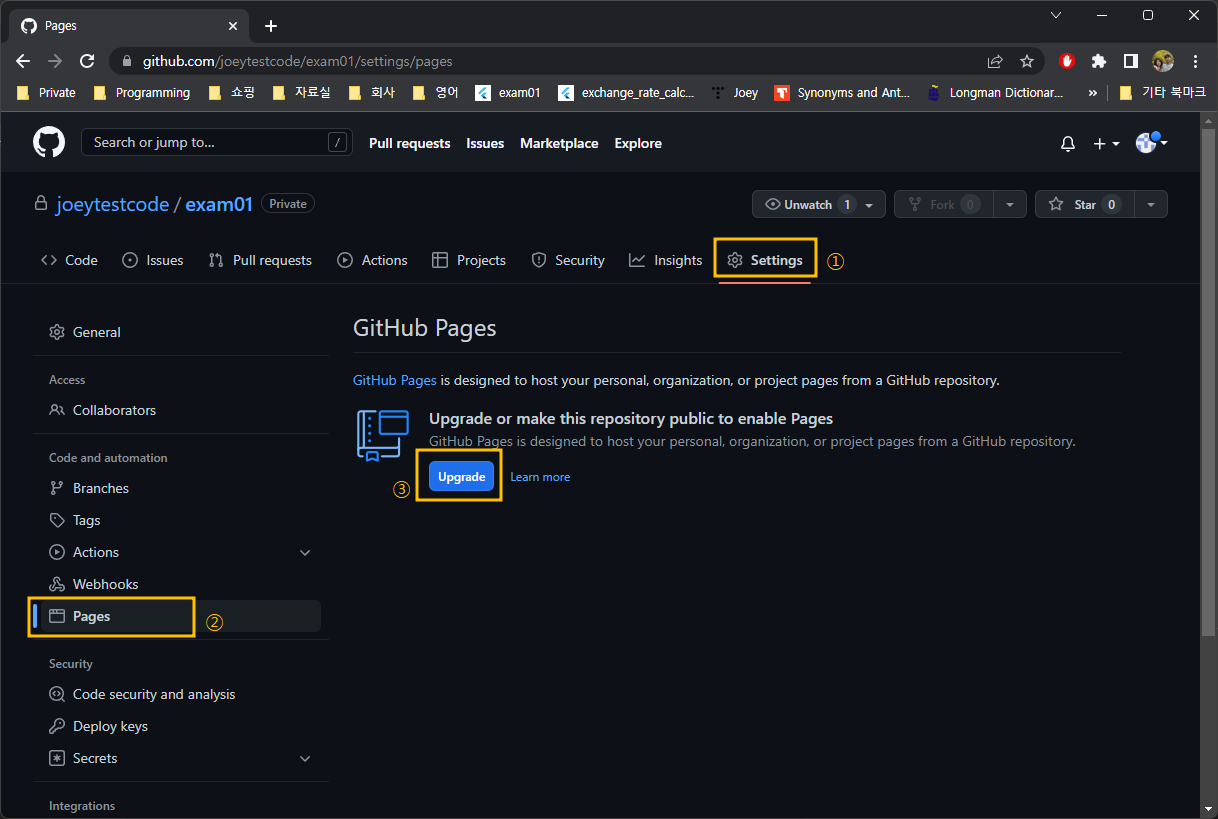Reload the page
This screenshot has height=819, width=1218.
tap(87, 61)
